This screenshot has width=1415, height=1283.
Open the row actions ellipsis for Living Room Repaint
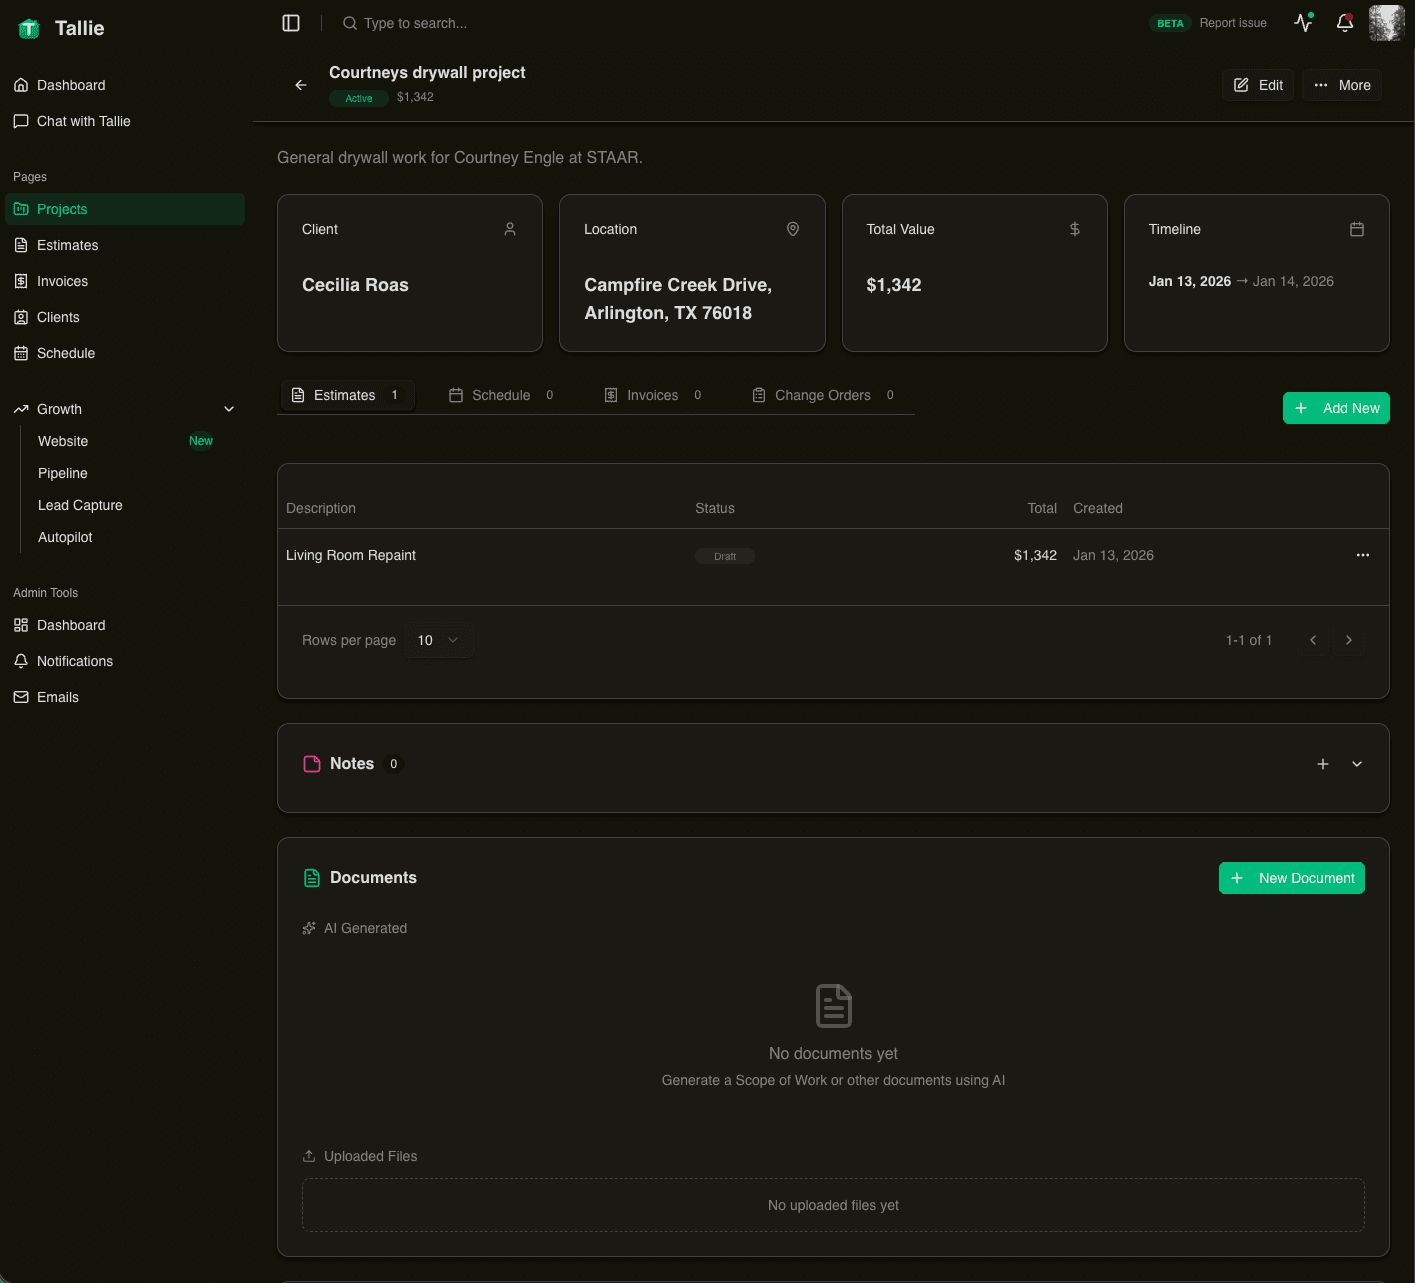[1363, 555]
